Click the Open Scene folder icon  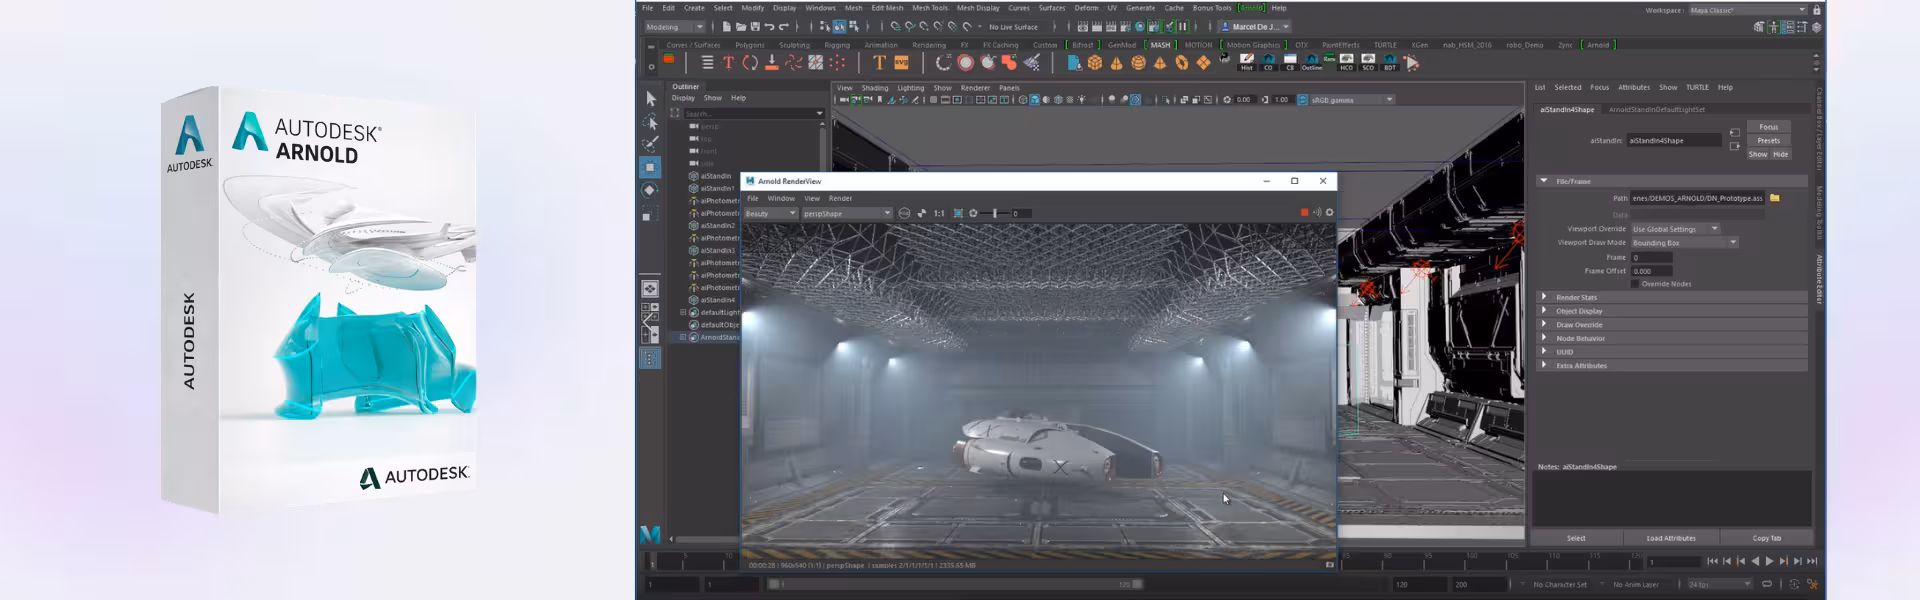click(x=741, y=27)
